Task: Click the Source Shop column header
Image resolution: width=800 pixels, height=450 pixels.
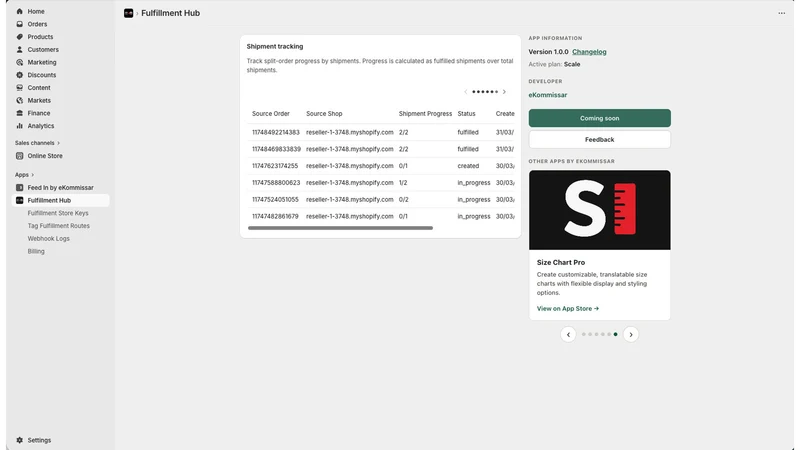Action: tap(324, 114)
